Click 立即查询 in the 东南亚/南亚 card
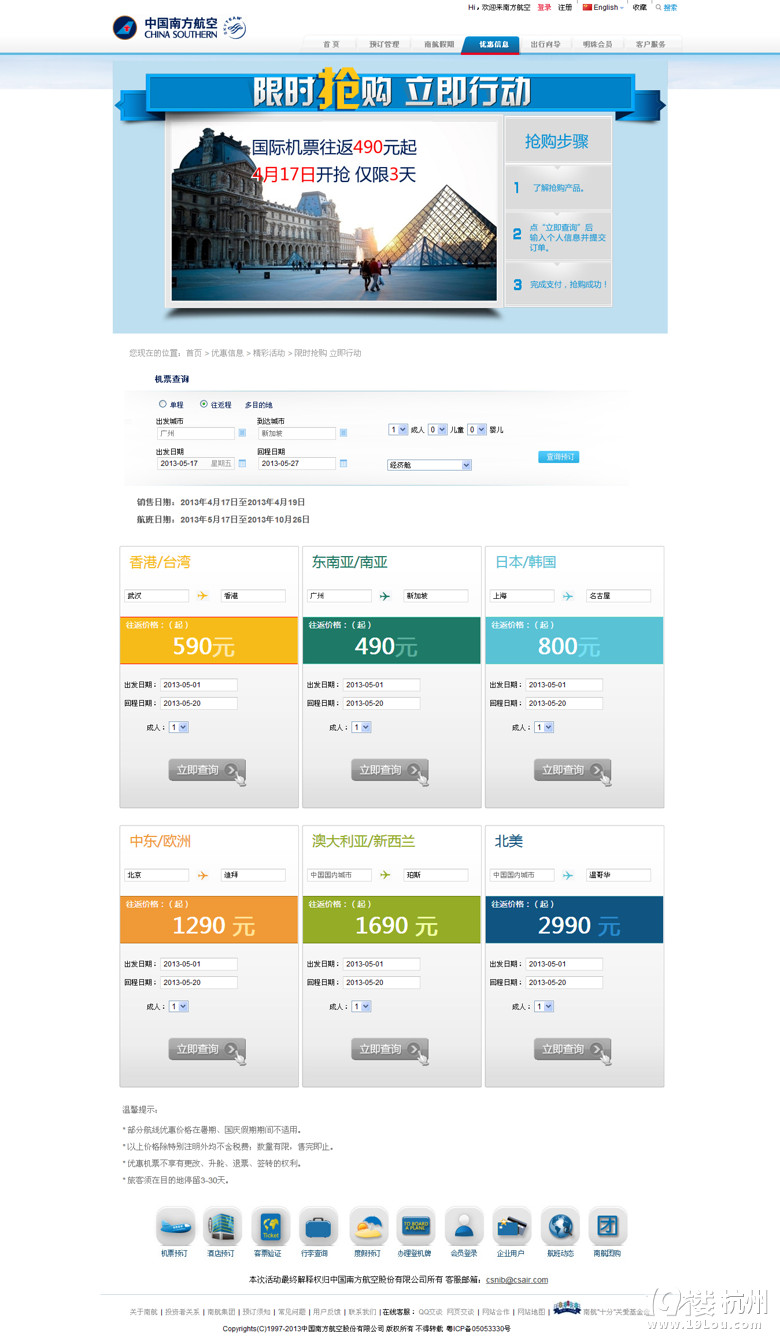The width and height of the screenshot is (780, 1337). 390,770
